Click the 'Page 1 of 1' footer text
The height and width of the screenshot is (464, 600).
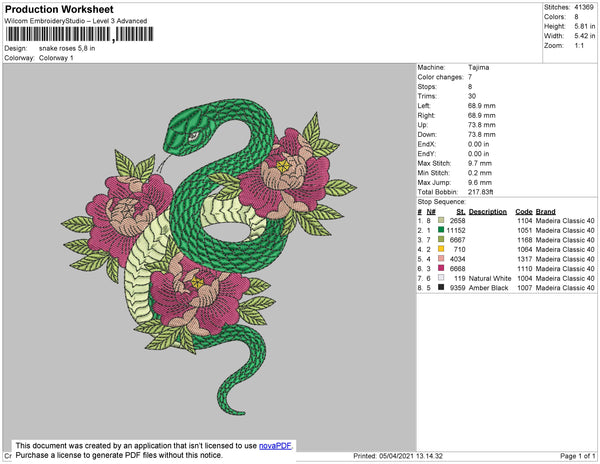pos(577,456)
